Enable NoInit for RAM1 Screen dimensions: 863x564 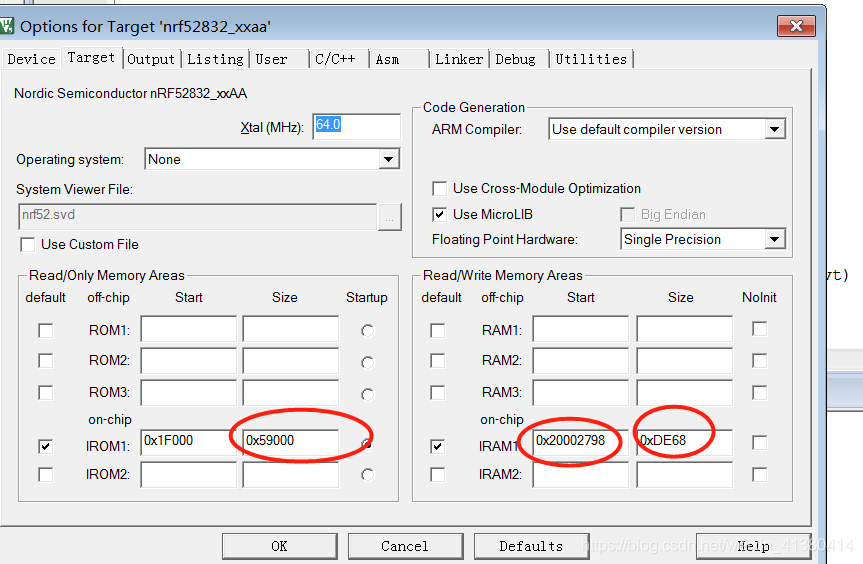click(760, 328)
